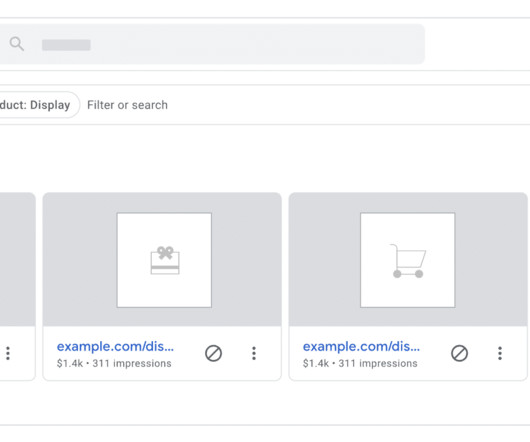Open example.com/dis... link on gift card
The image size is (530, 442).
115,346
